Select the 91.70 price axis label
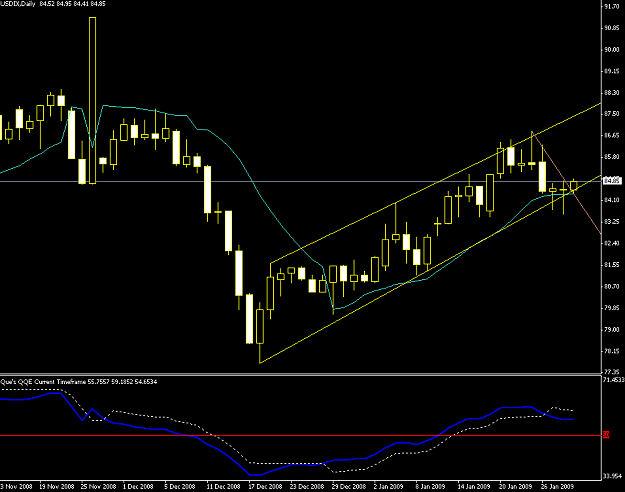The height and width of the screenshot is (492, 625). 612,6
